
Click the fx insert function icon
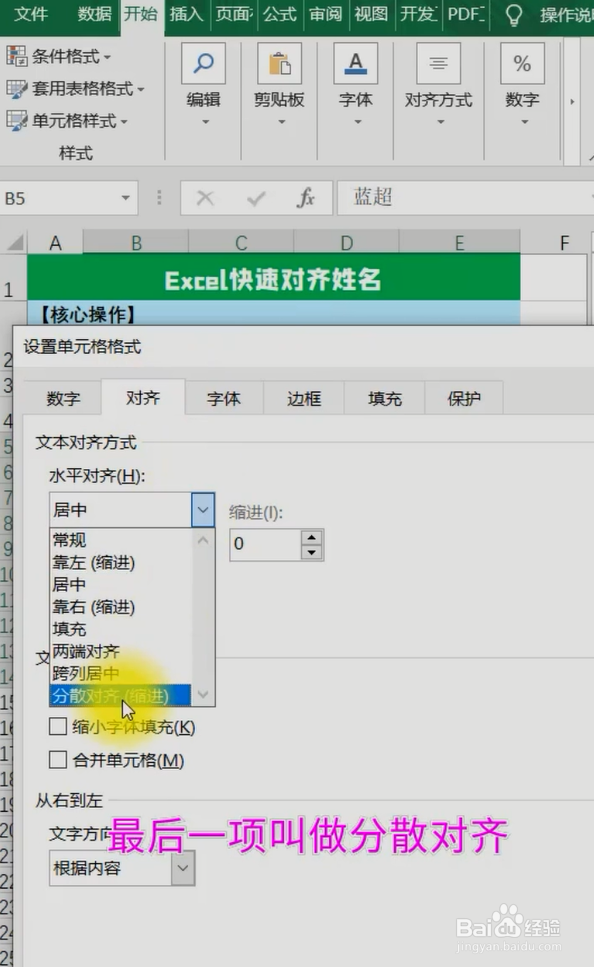(306, 198)
